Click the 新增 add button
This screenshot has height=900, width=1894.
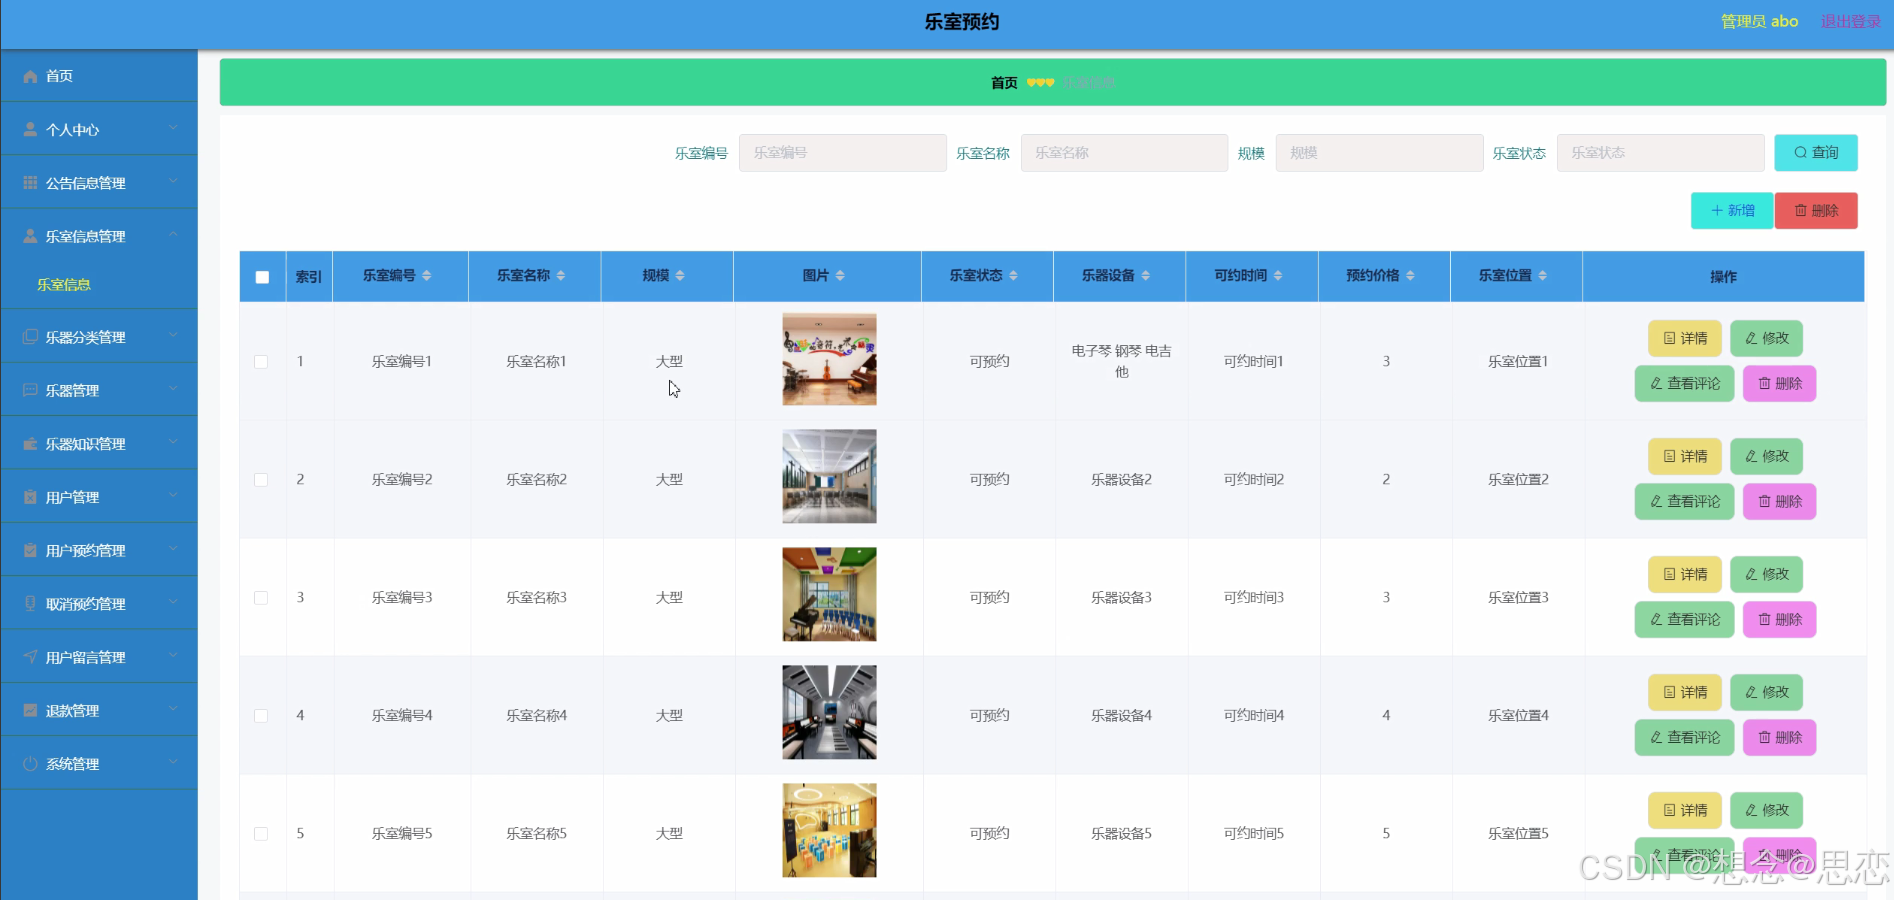(x=1732, y=211)
